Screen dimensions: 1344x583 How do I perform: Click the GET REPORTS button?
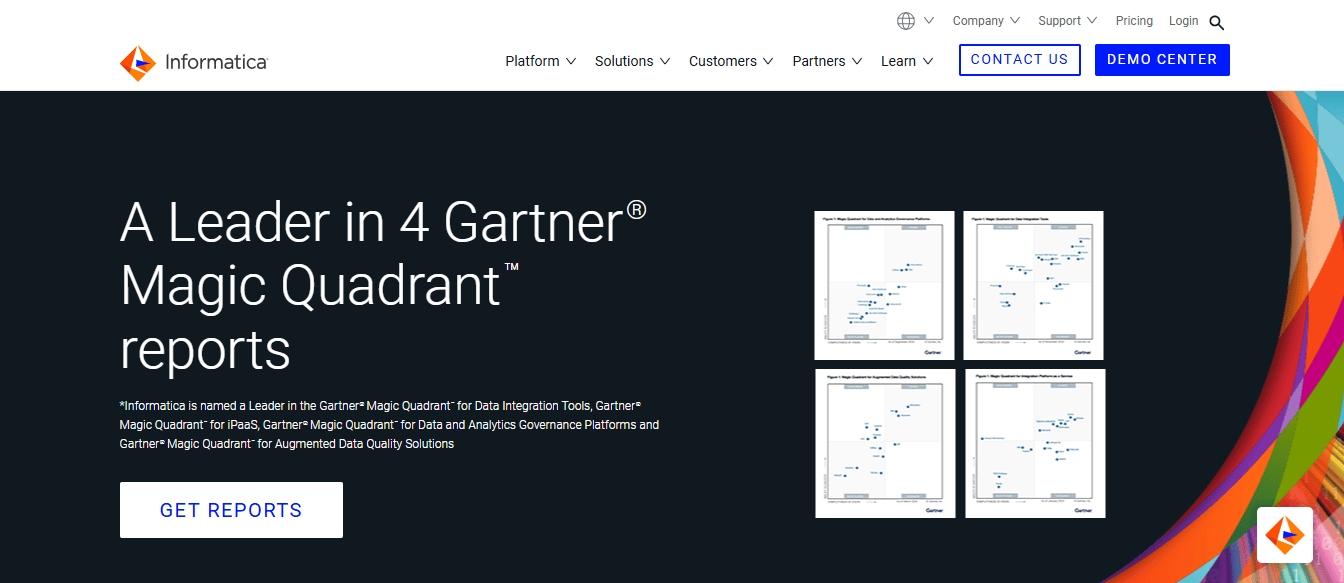[231, 510]
